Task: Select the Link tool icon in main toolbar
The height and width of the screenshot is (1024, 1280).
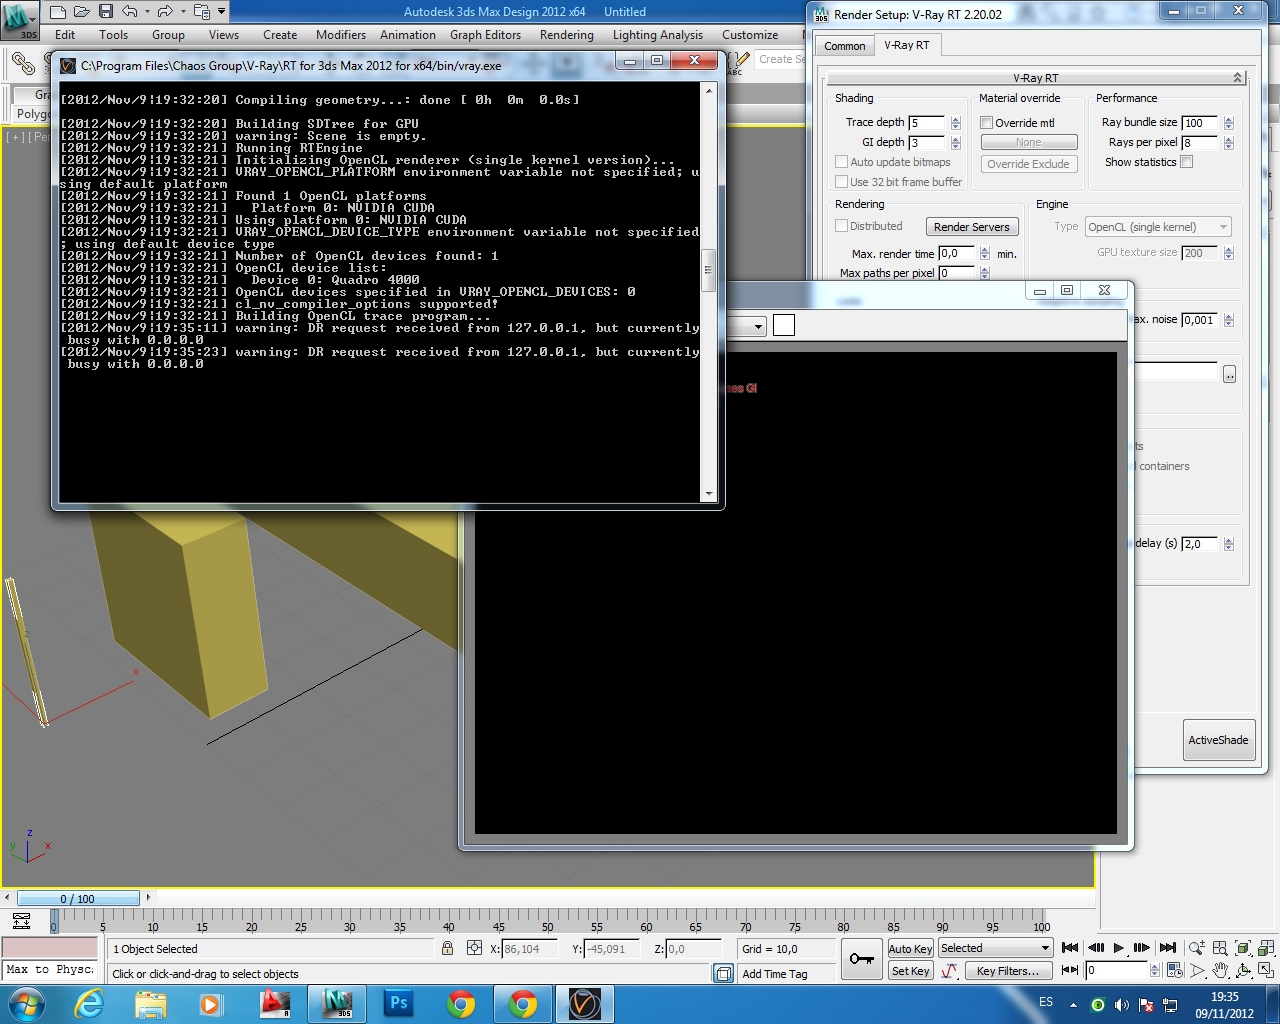Action: tap(23, 62)
